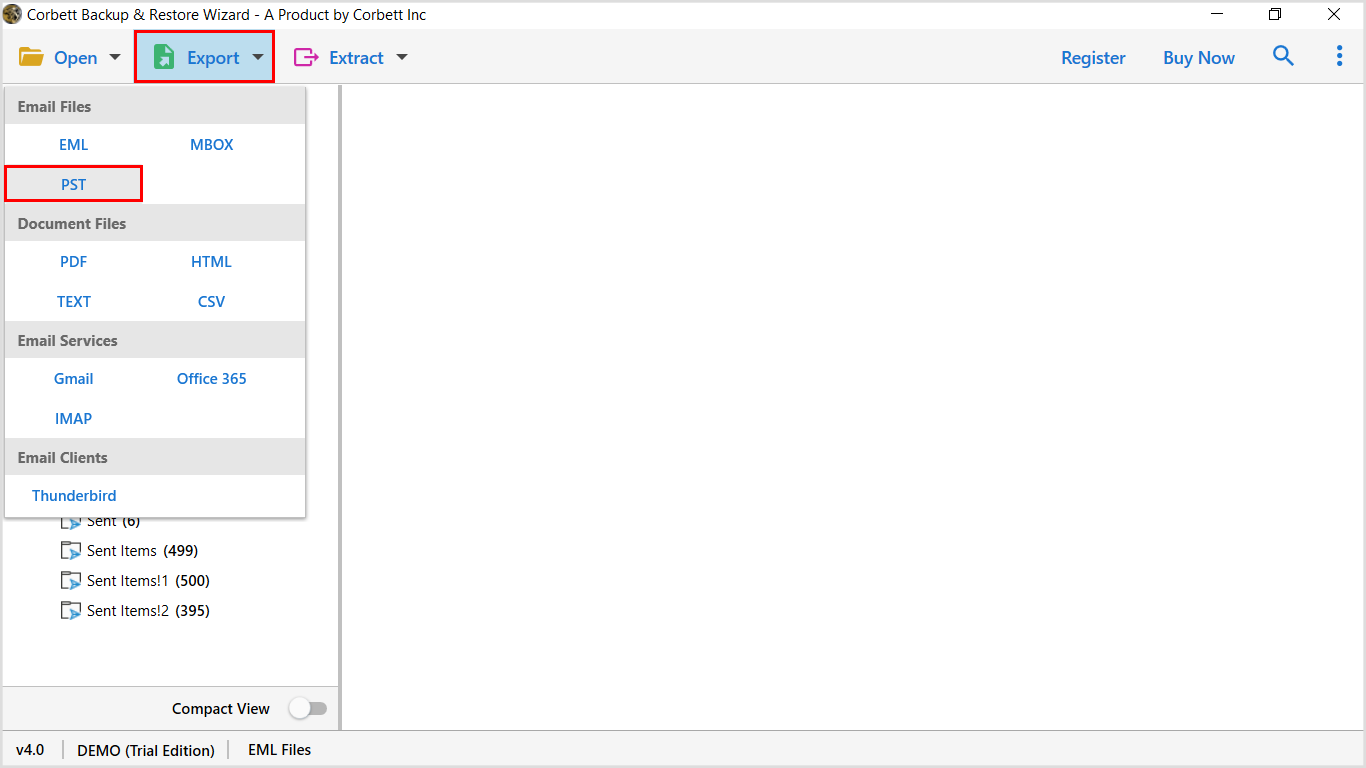Select the Sent Items!1 (500) folder
Screen dimensions: 1366x768
click(148, 581)
